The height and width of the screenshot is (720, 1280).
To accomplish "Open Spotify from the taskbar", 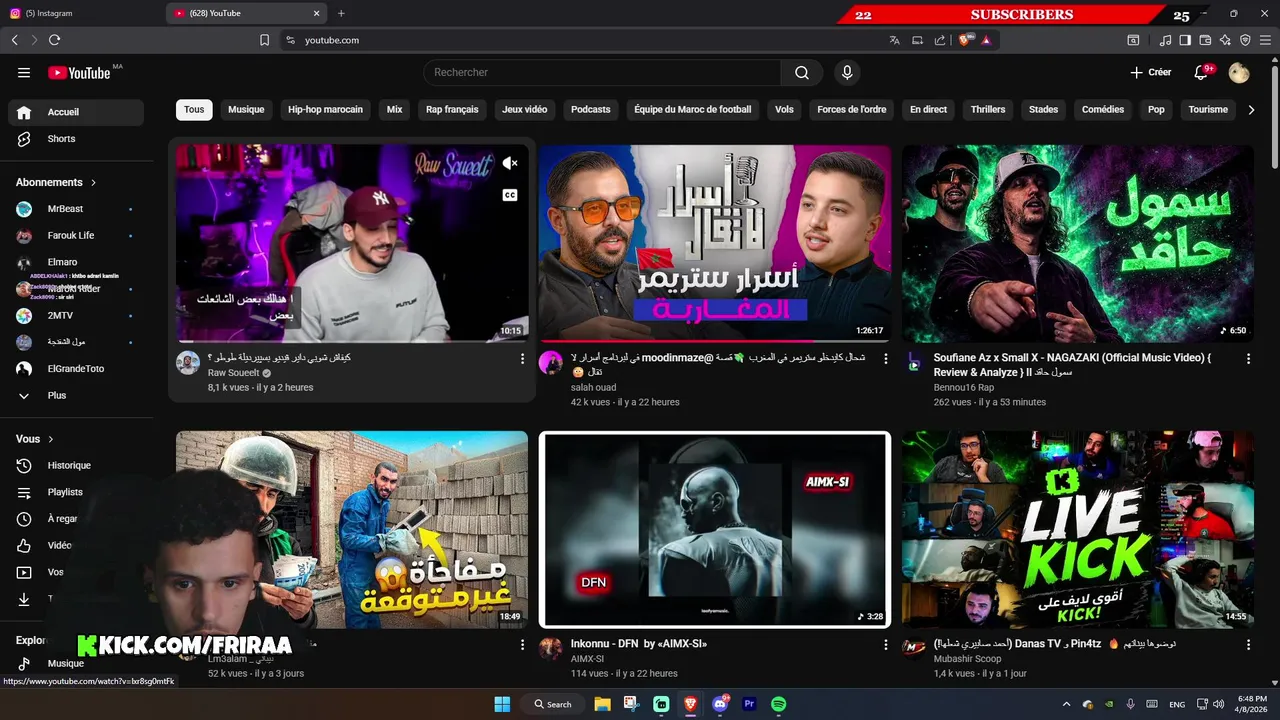I will pos(778,704).
